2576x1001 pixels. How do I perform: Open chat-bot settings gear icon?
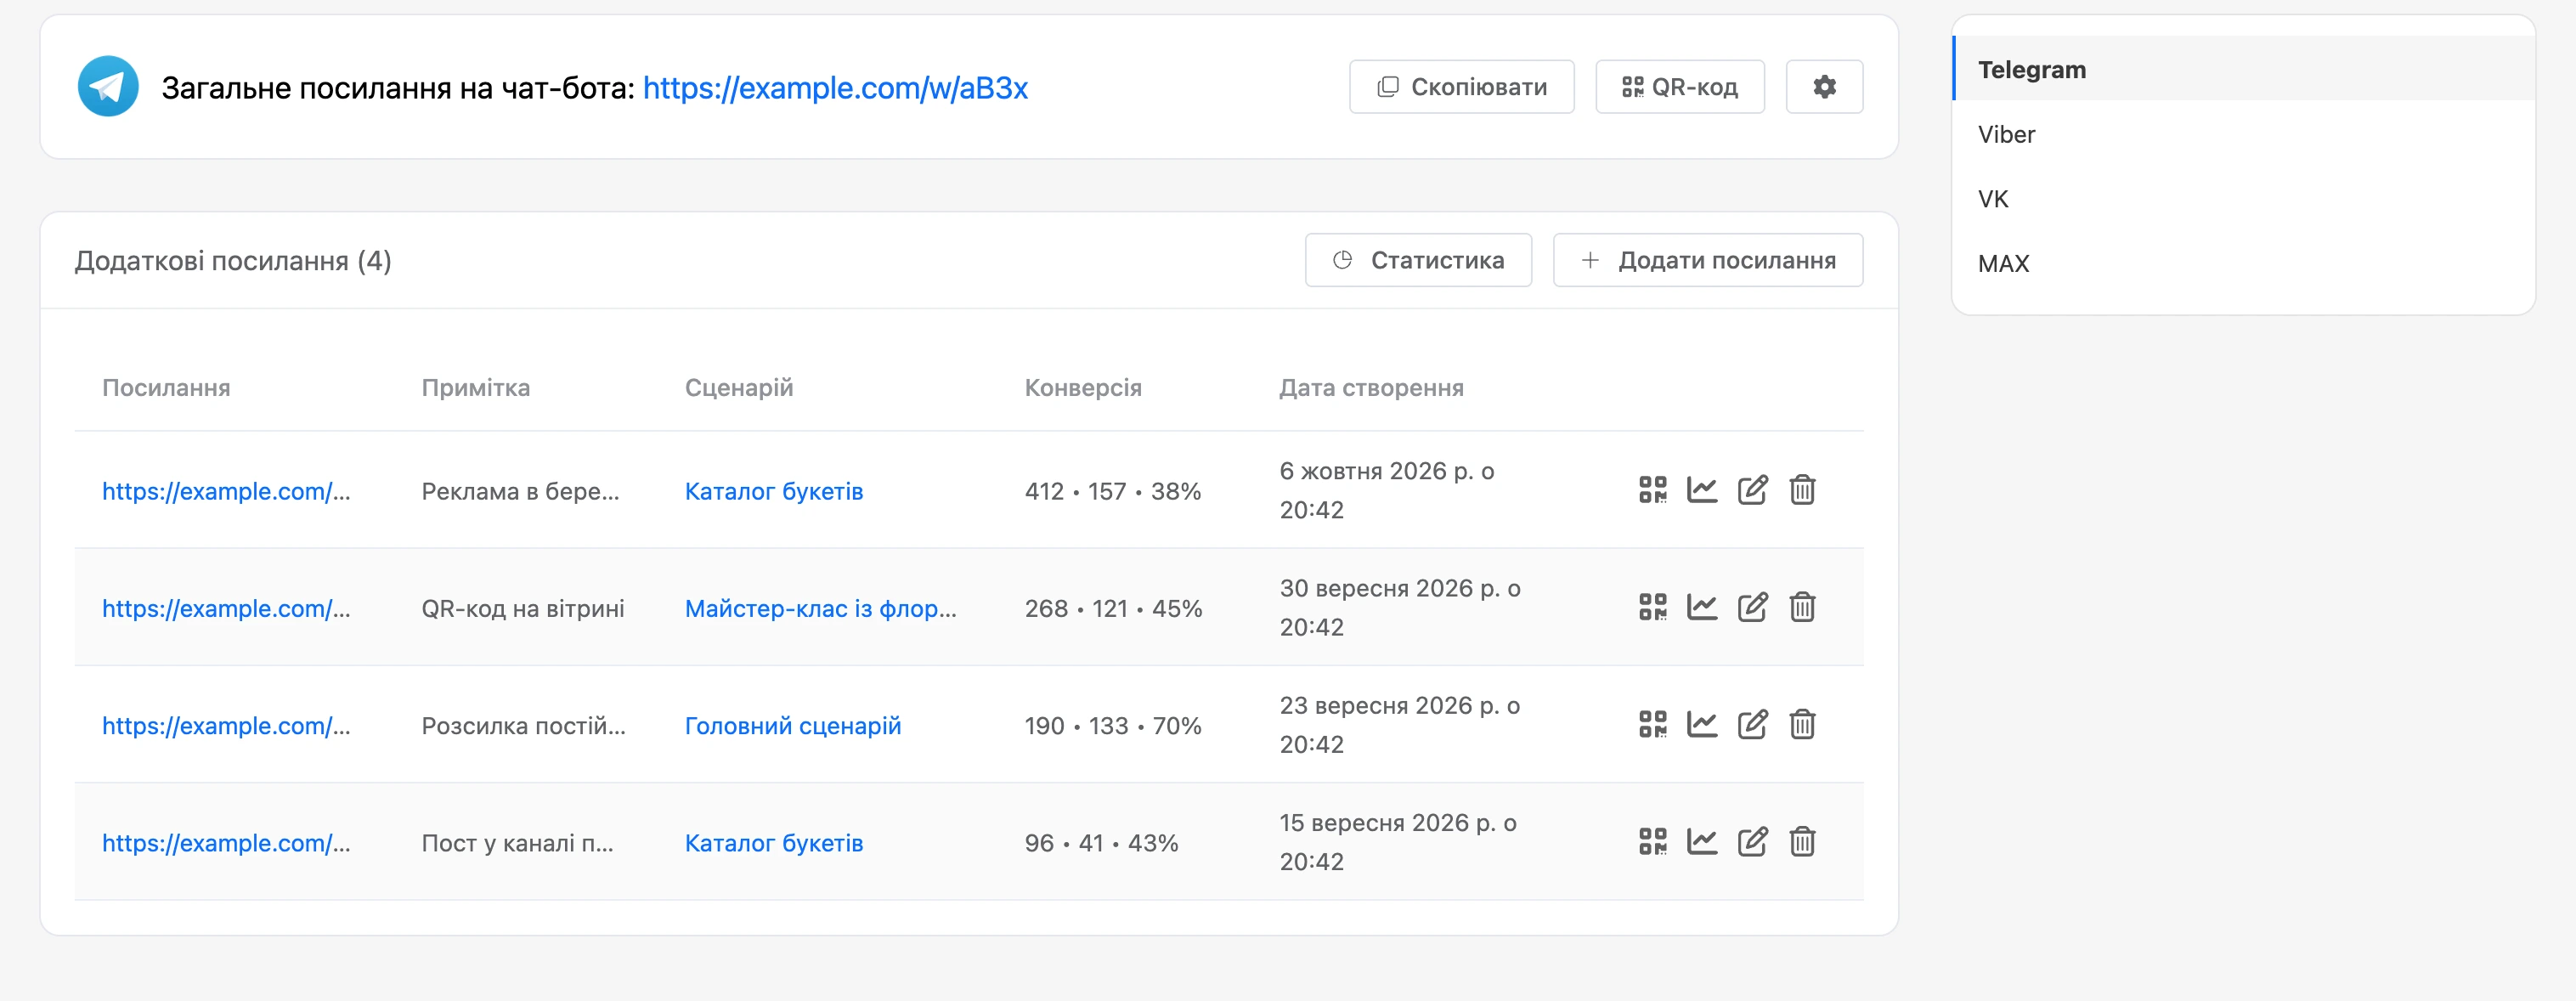coord(1824,87)
